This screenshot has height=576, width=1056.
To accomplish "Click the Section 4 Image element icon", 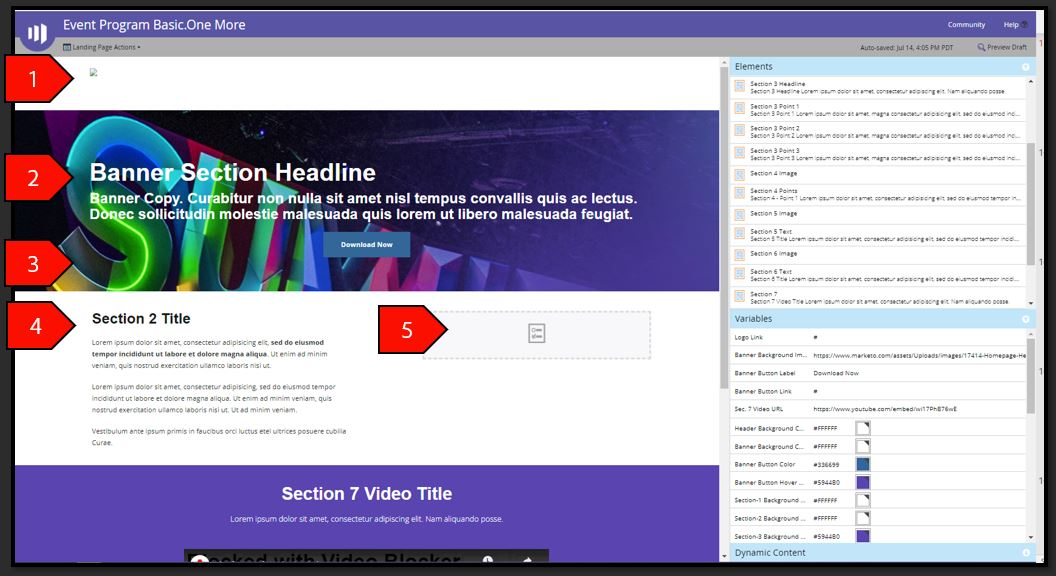I will click(739, 173).
